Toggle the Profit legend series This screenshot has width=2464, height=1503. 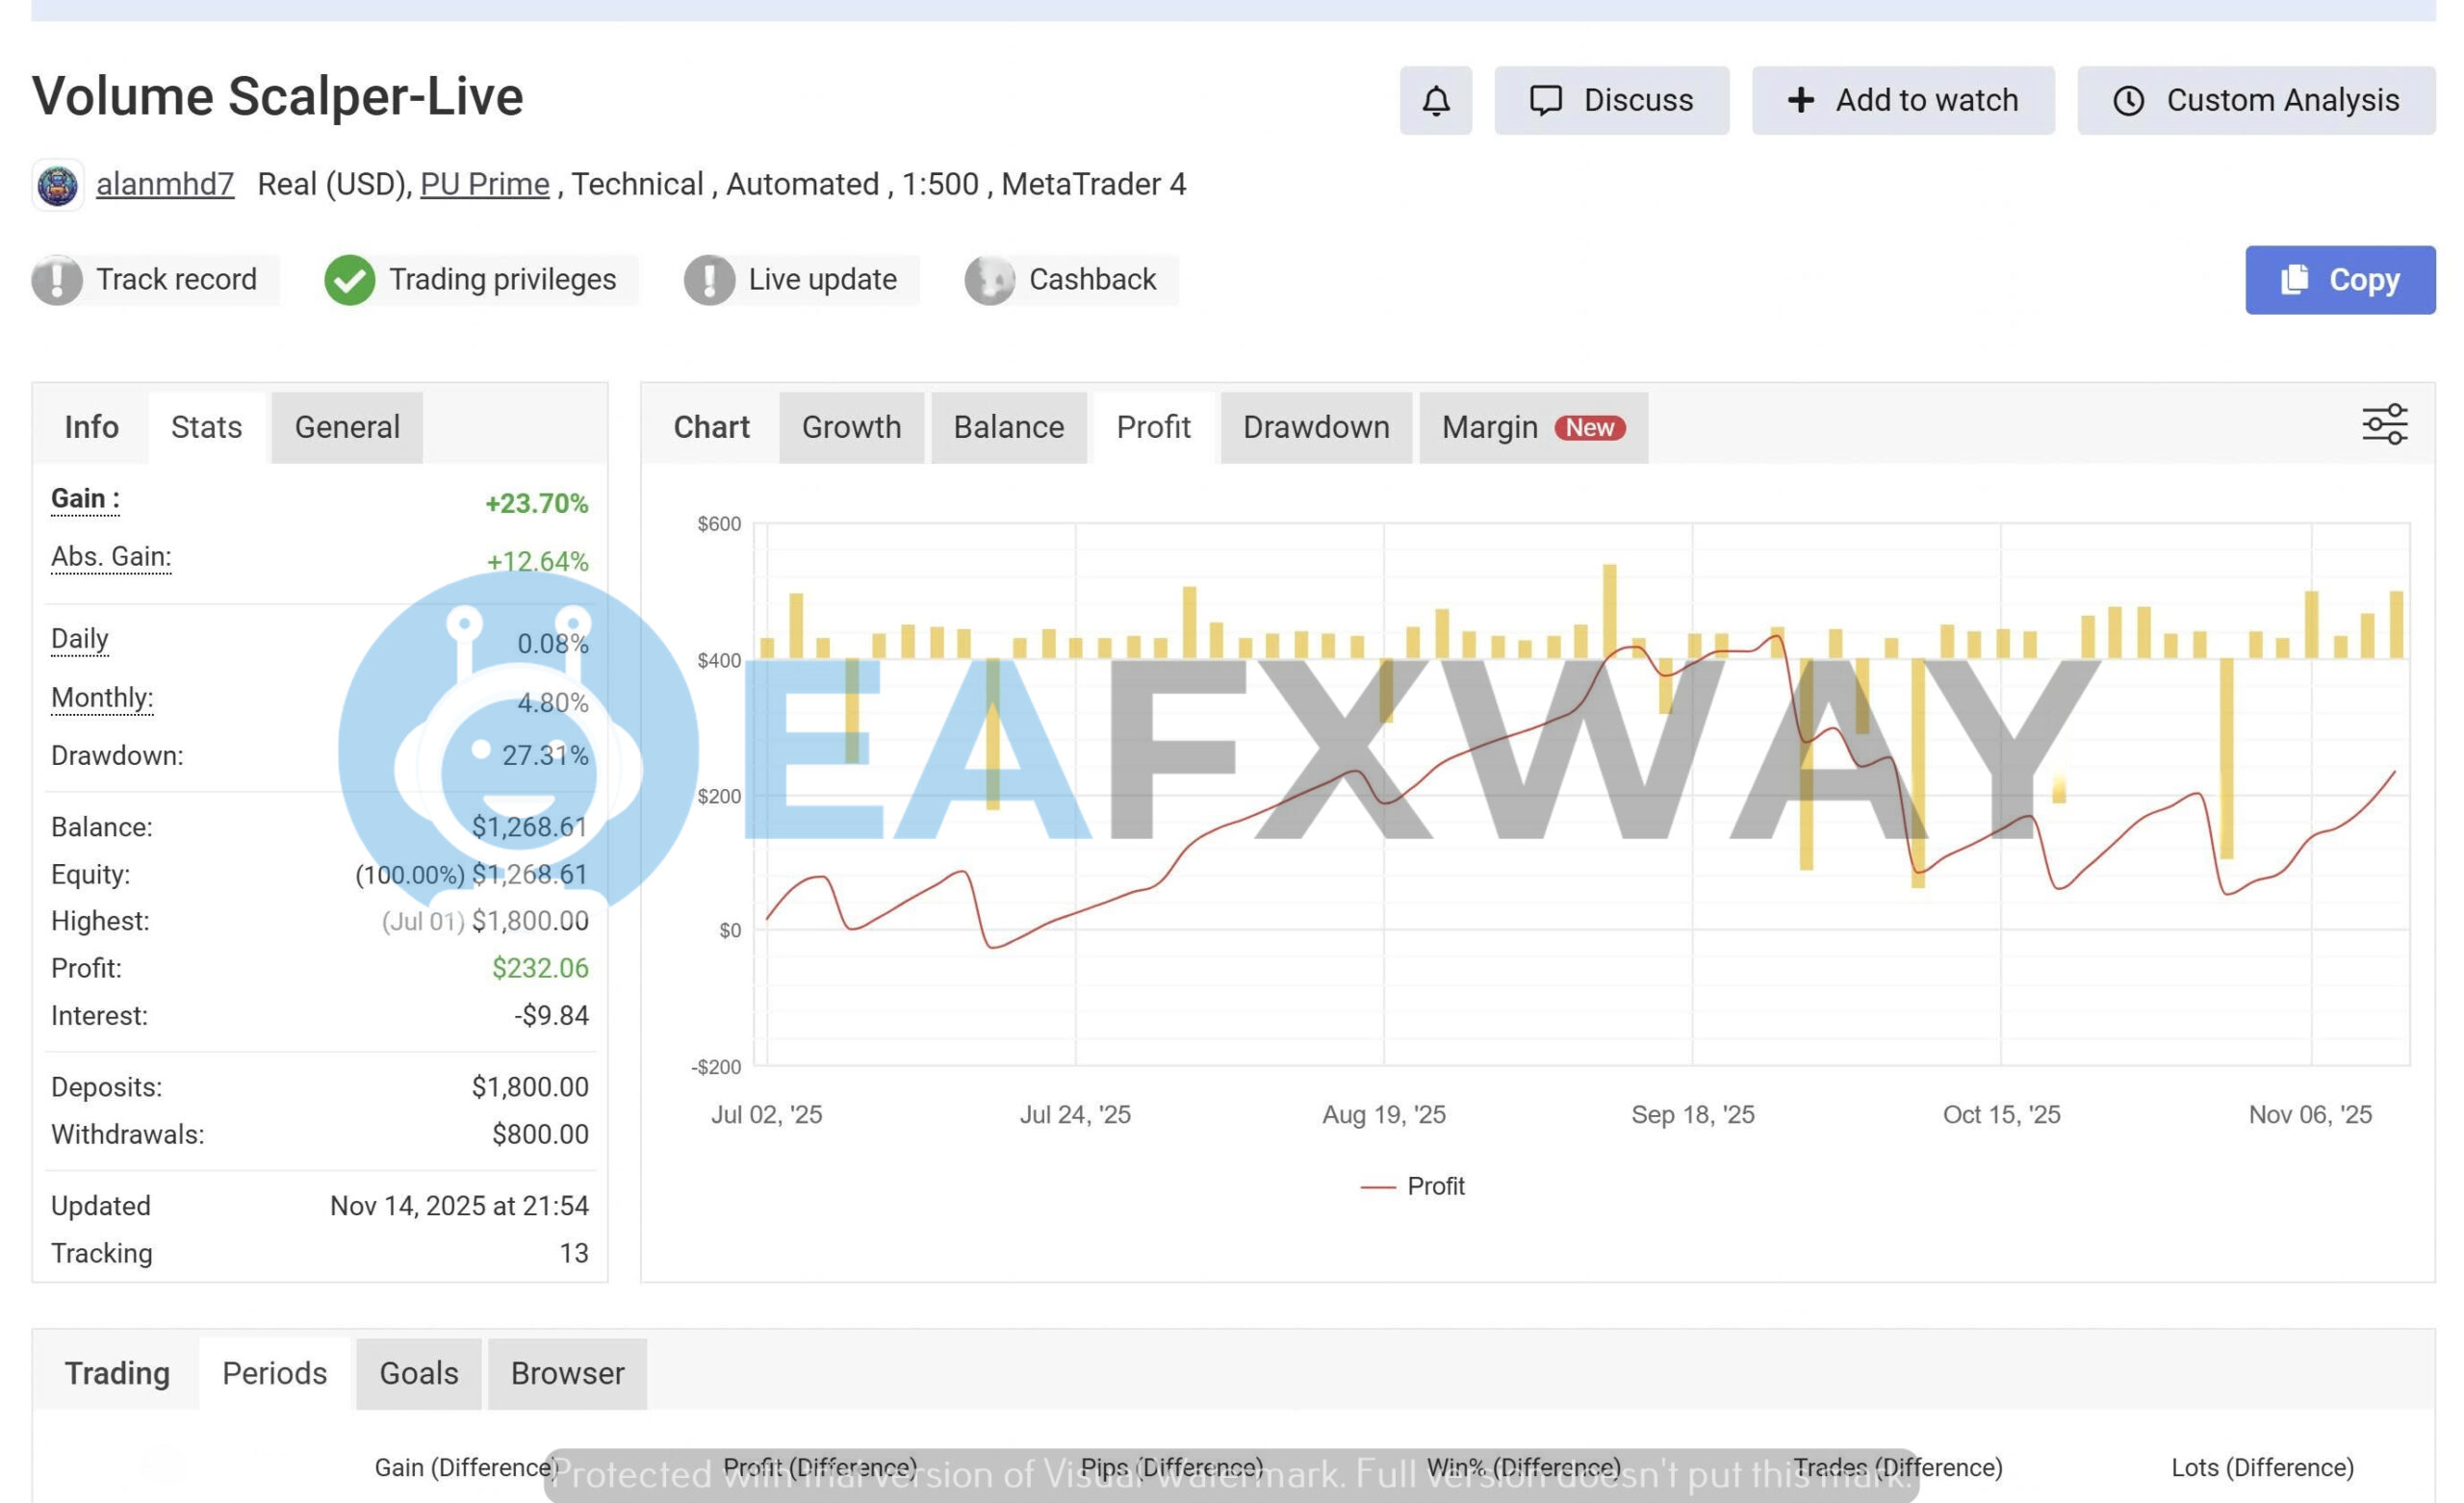click(1413, 1186)
